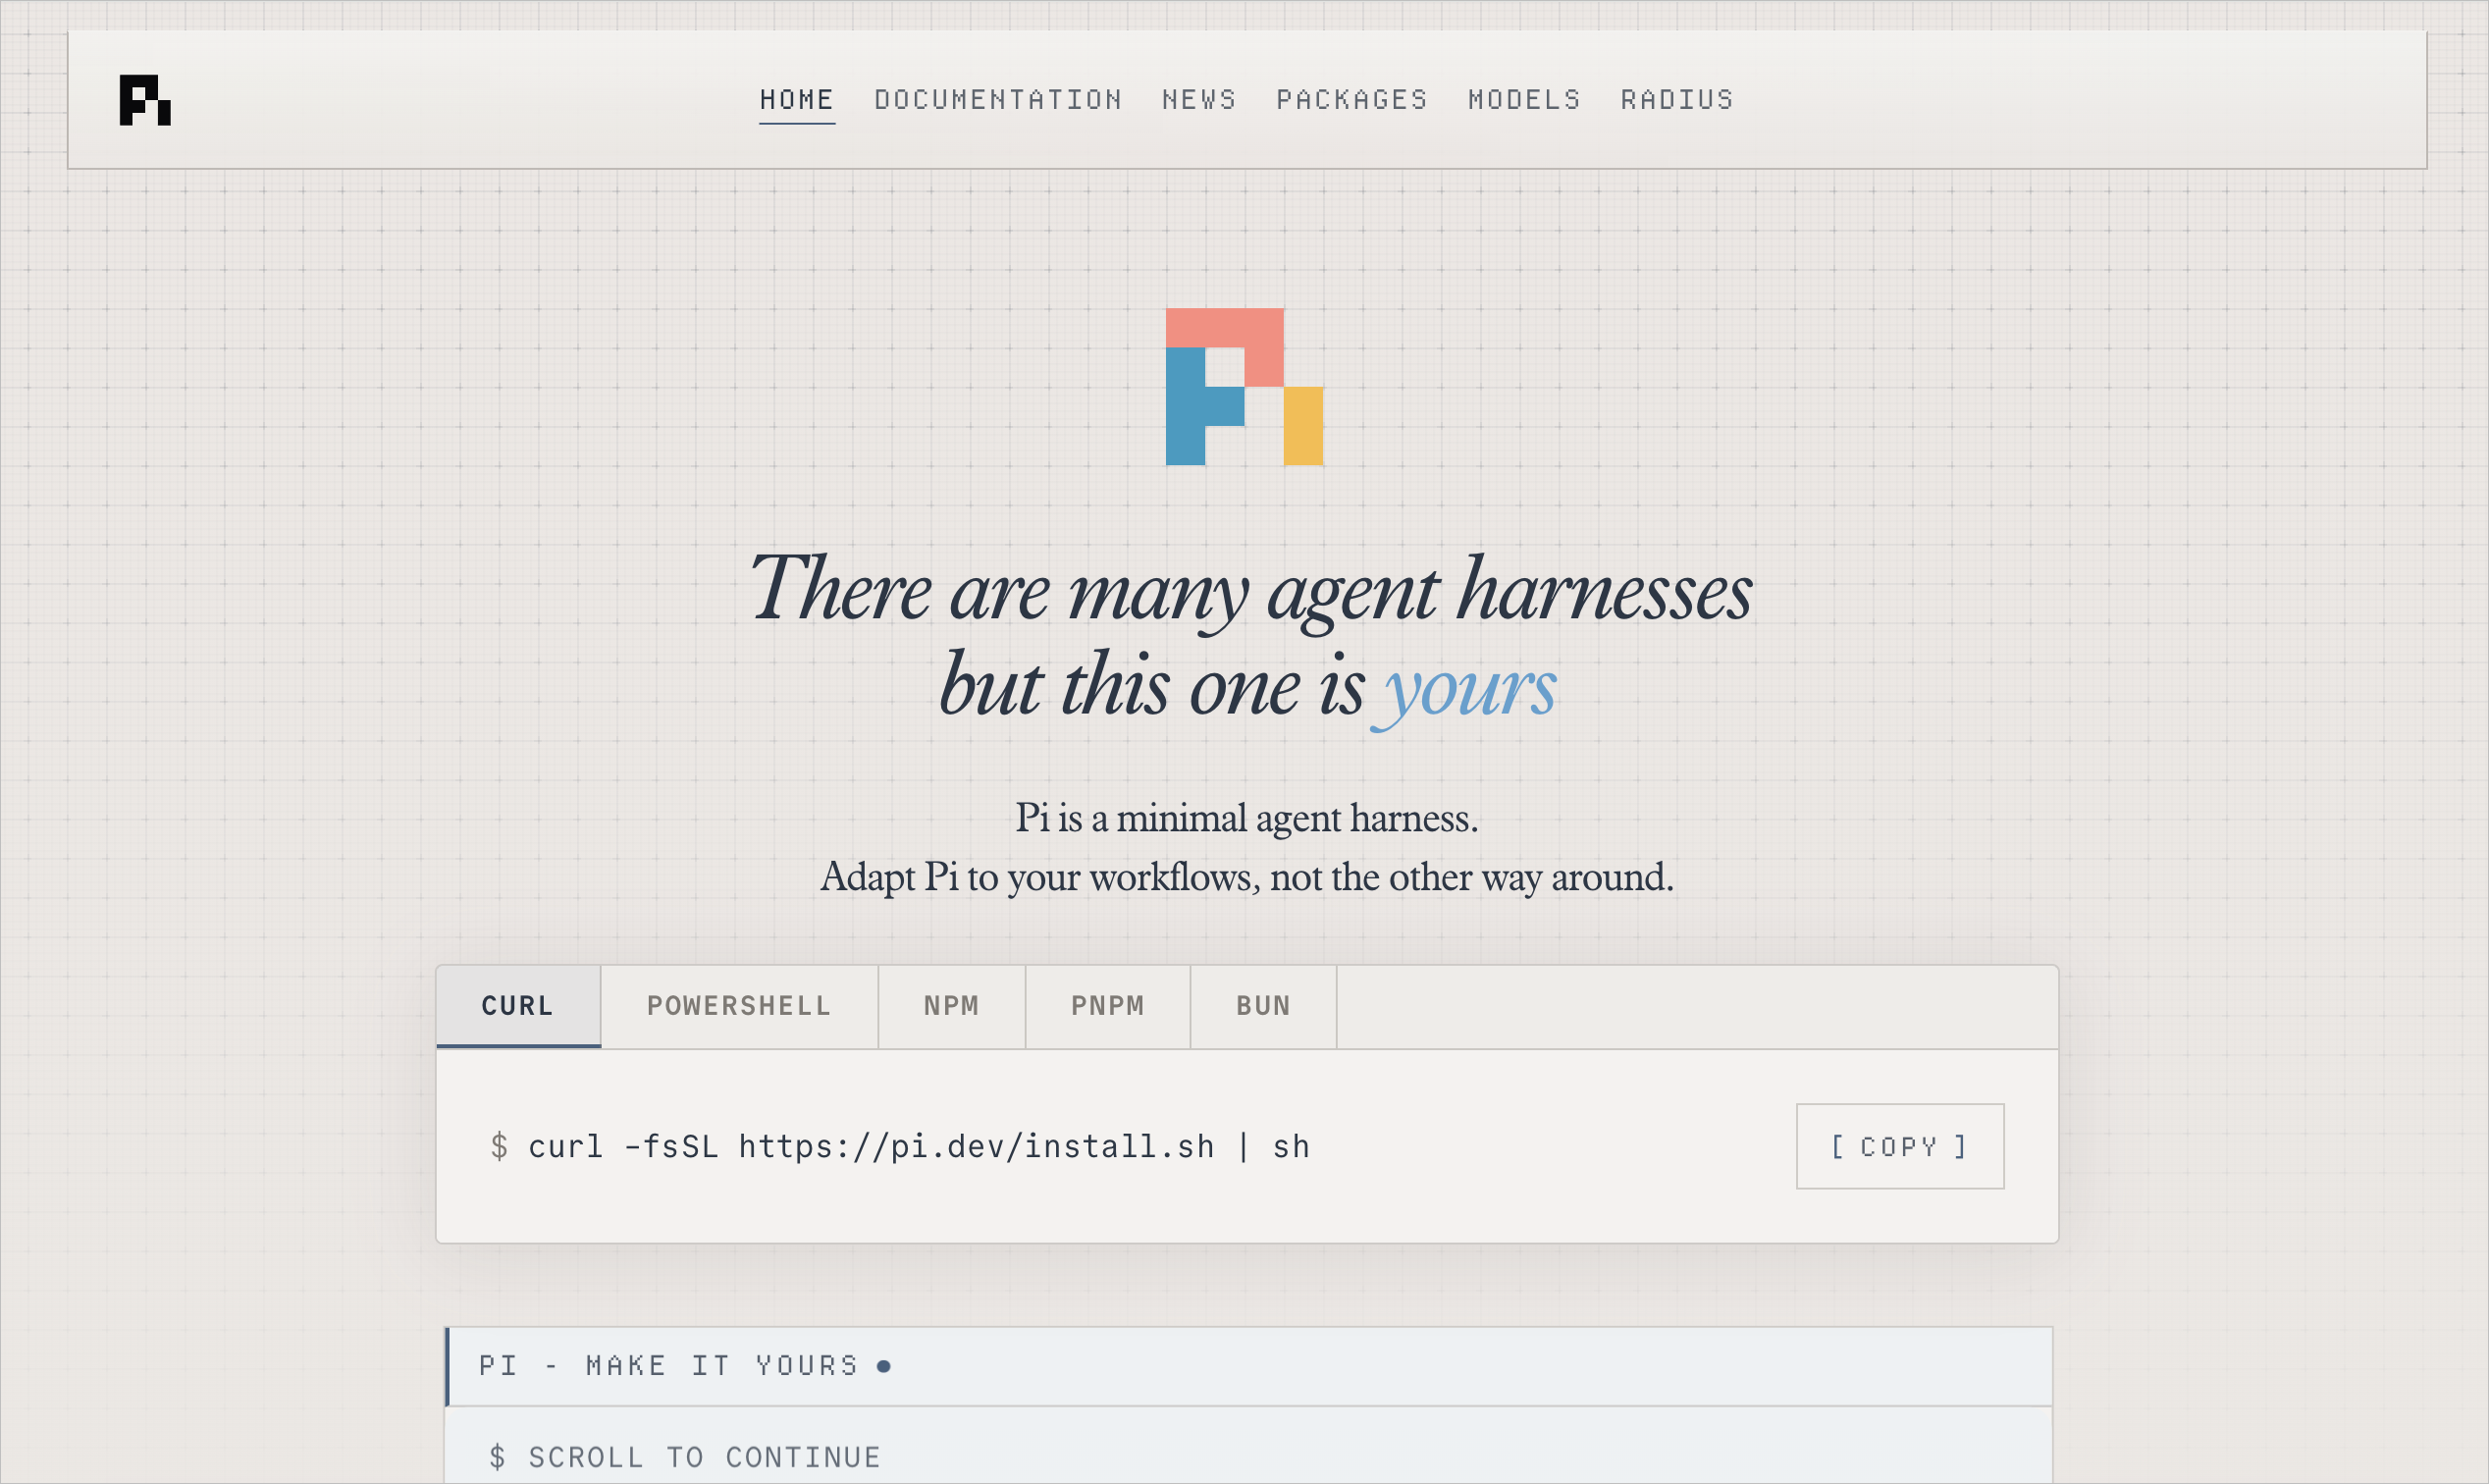
Task: Click the colorful Pi logo in hero
Action: tap(1244, 387)
